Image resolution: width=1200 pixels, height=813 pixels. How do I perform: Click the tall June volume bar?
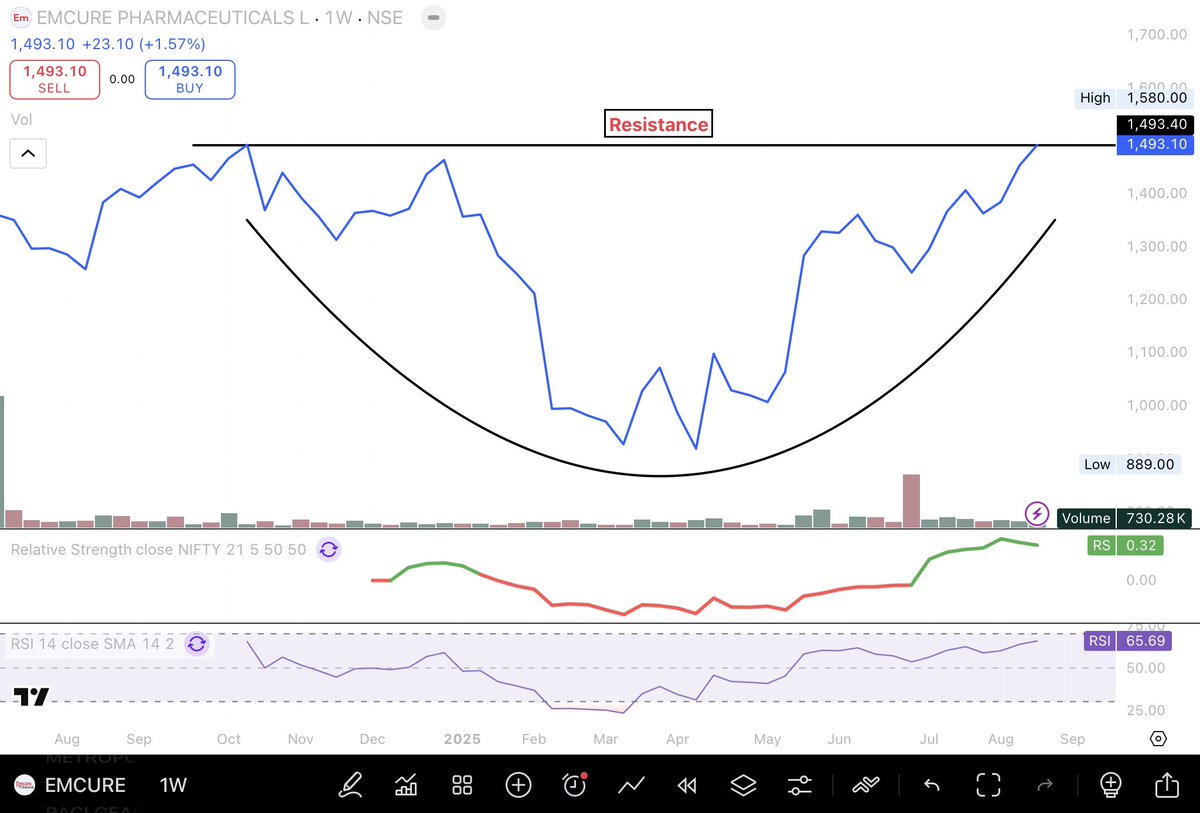point(911,500)
